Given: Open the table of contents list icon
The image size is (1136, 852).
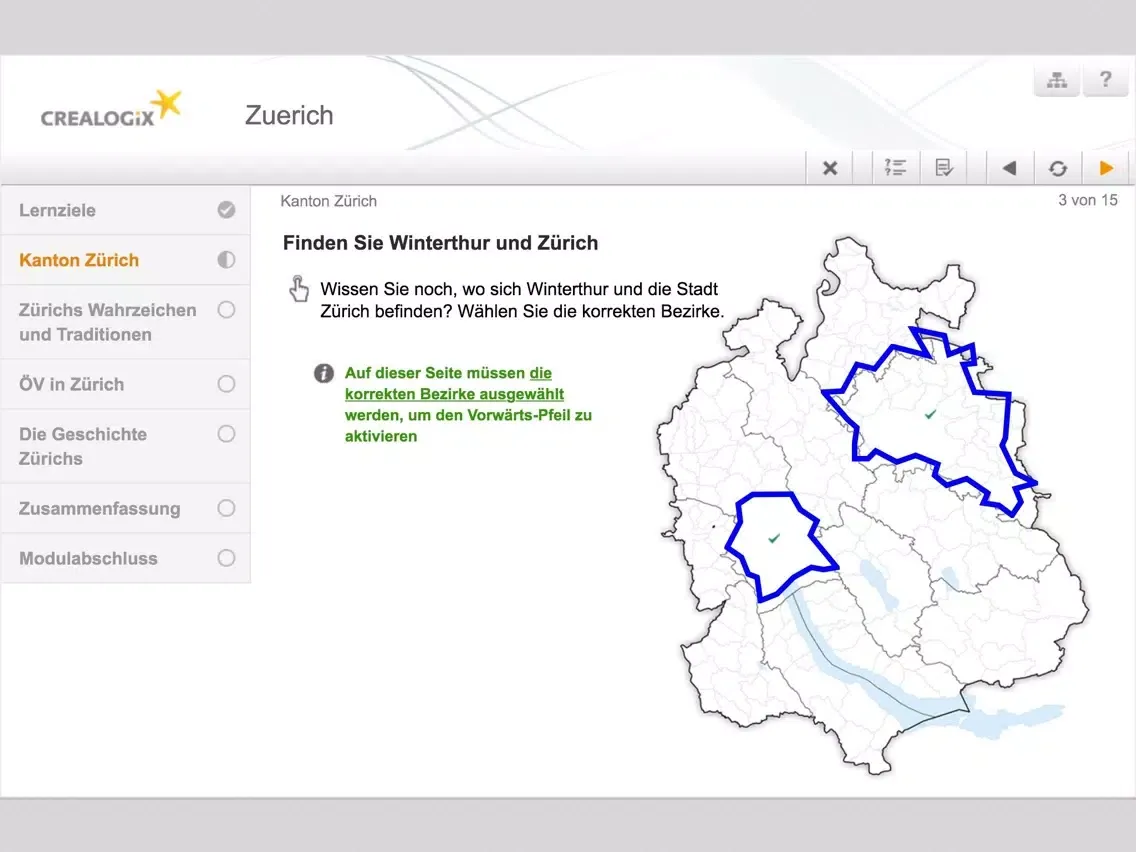Looking at the screenshot, I should (895, 168).
